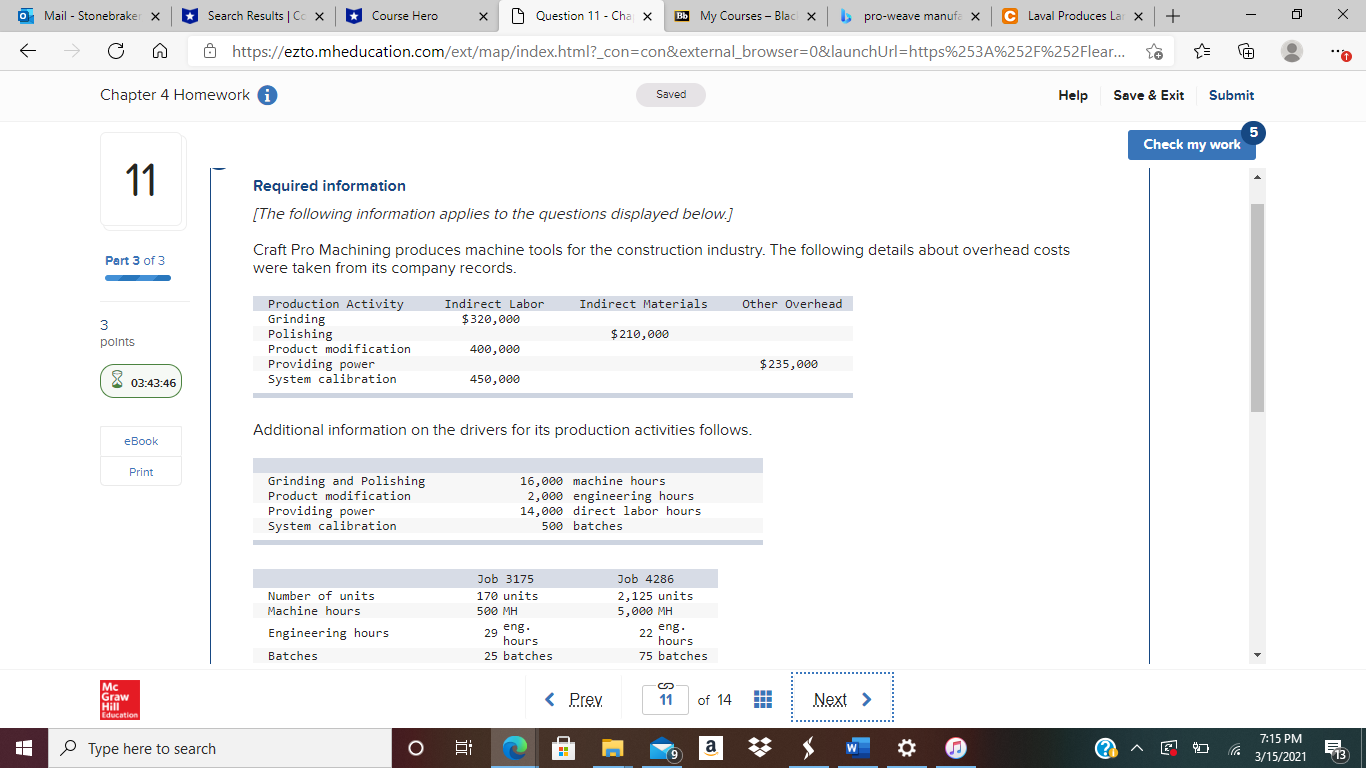Click the Check my work button
This screenshot has height=768, width=1366.
coord(1191,144)
